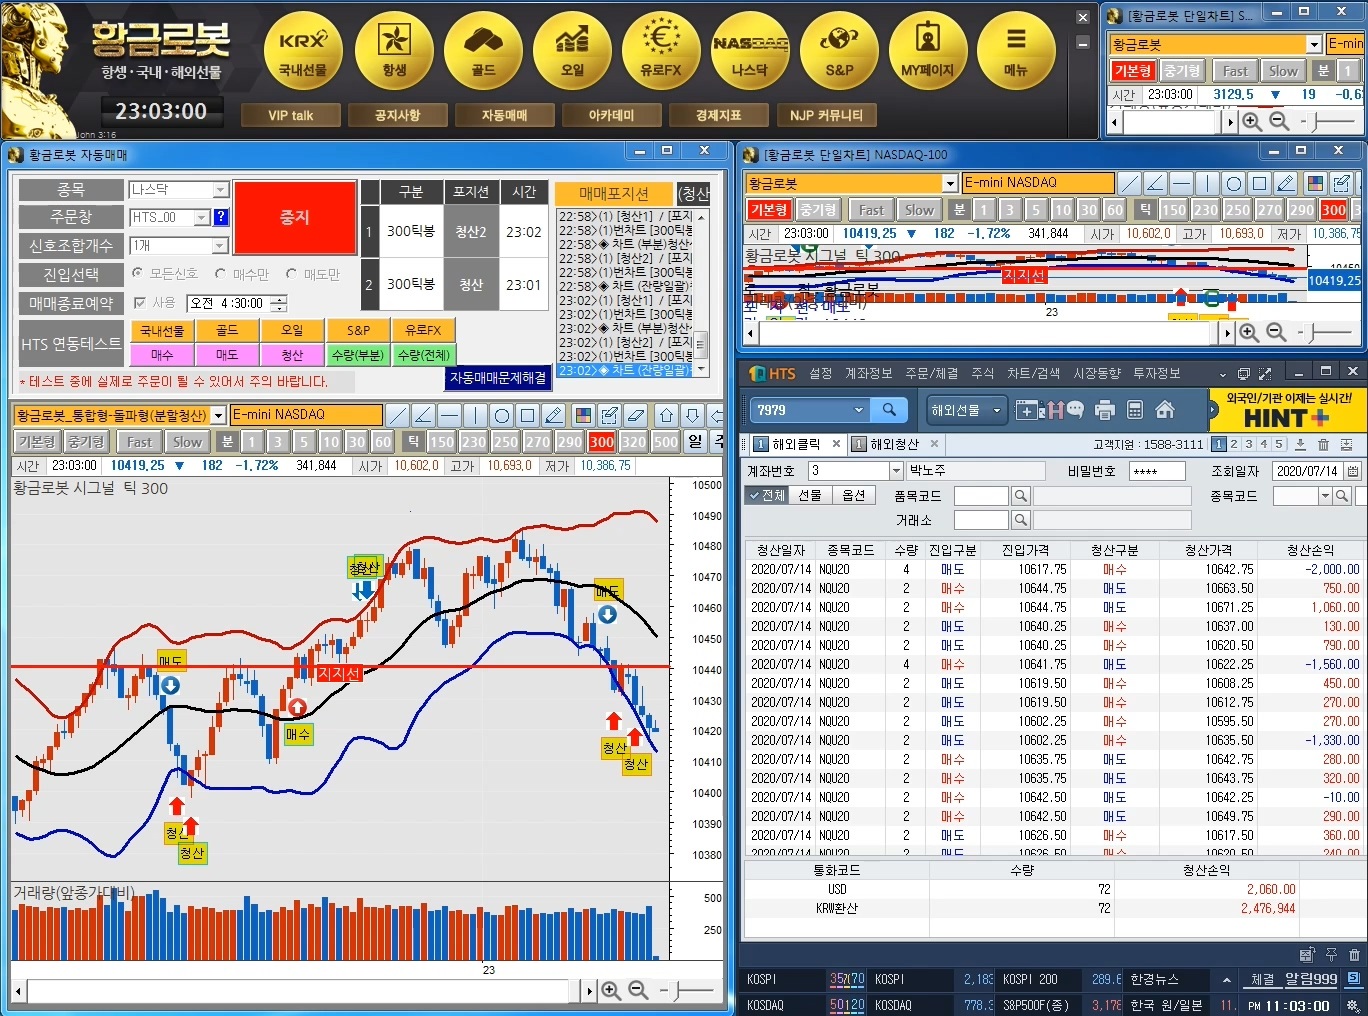Click the 수량(전체) green button
The height and width of the screenshot is (1016, 1368).
click(x=423, y=355)
